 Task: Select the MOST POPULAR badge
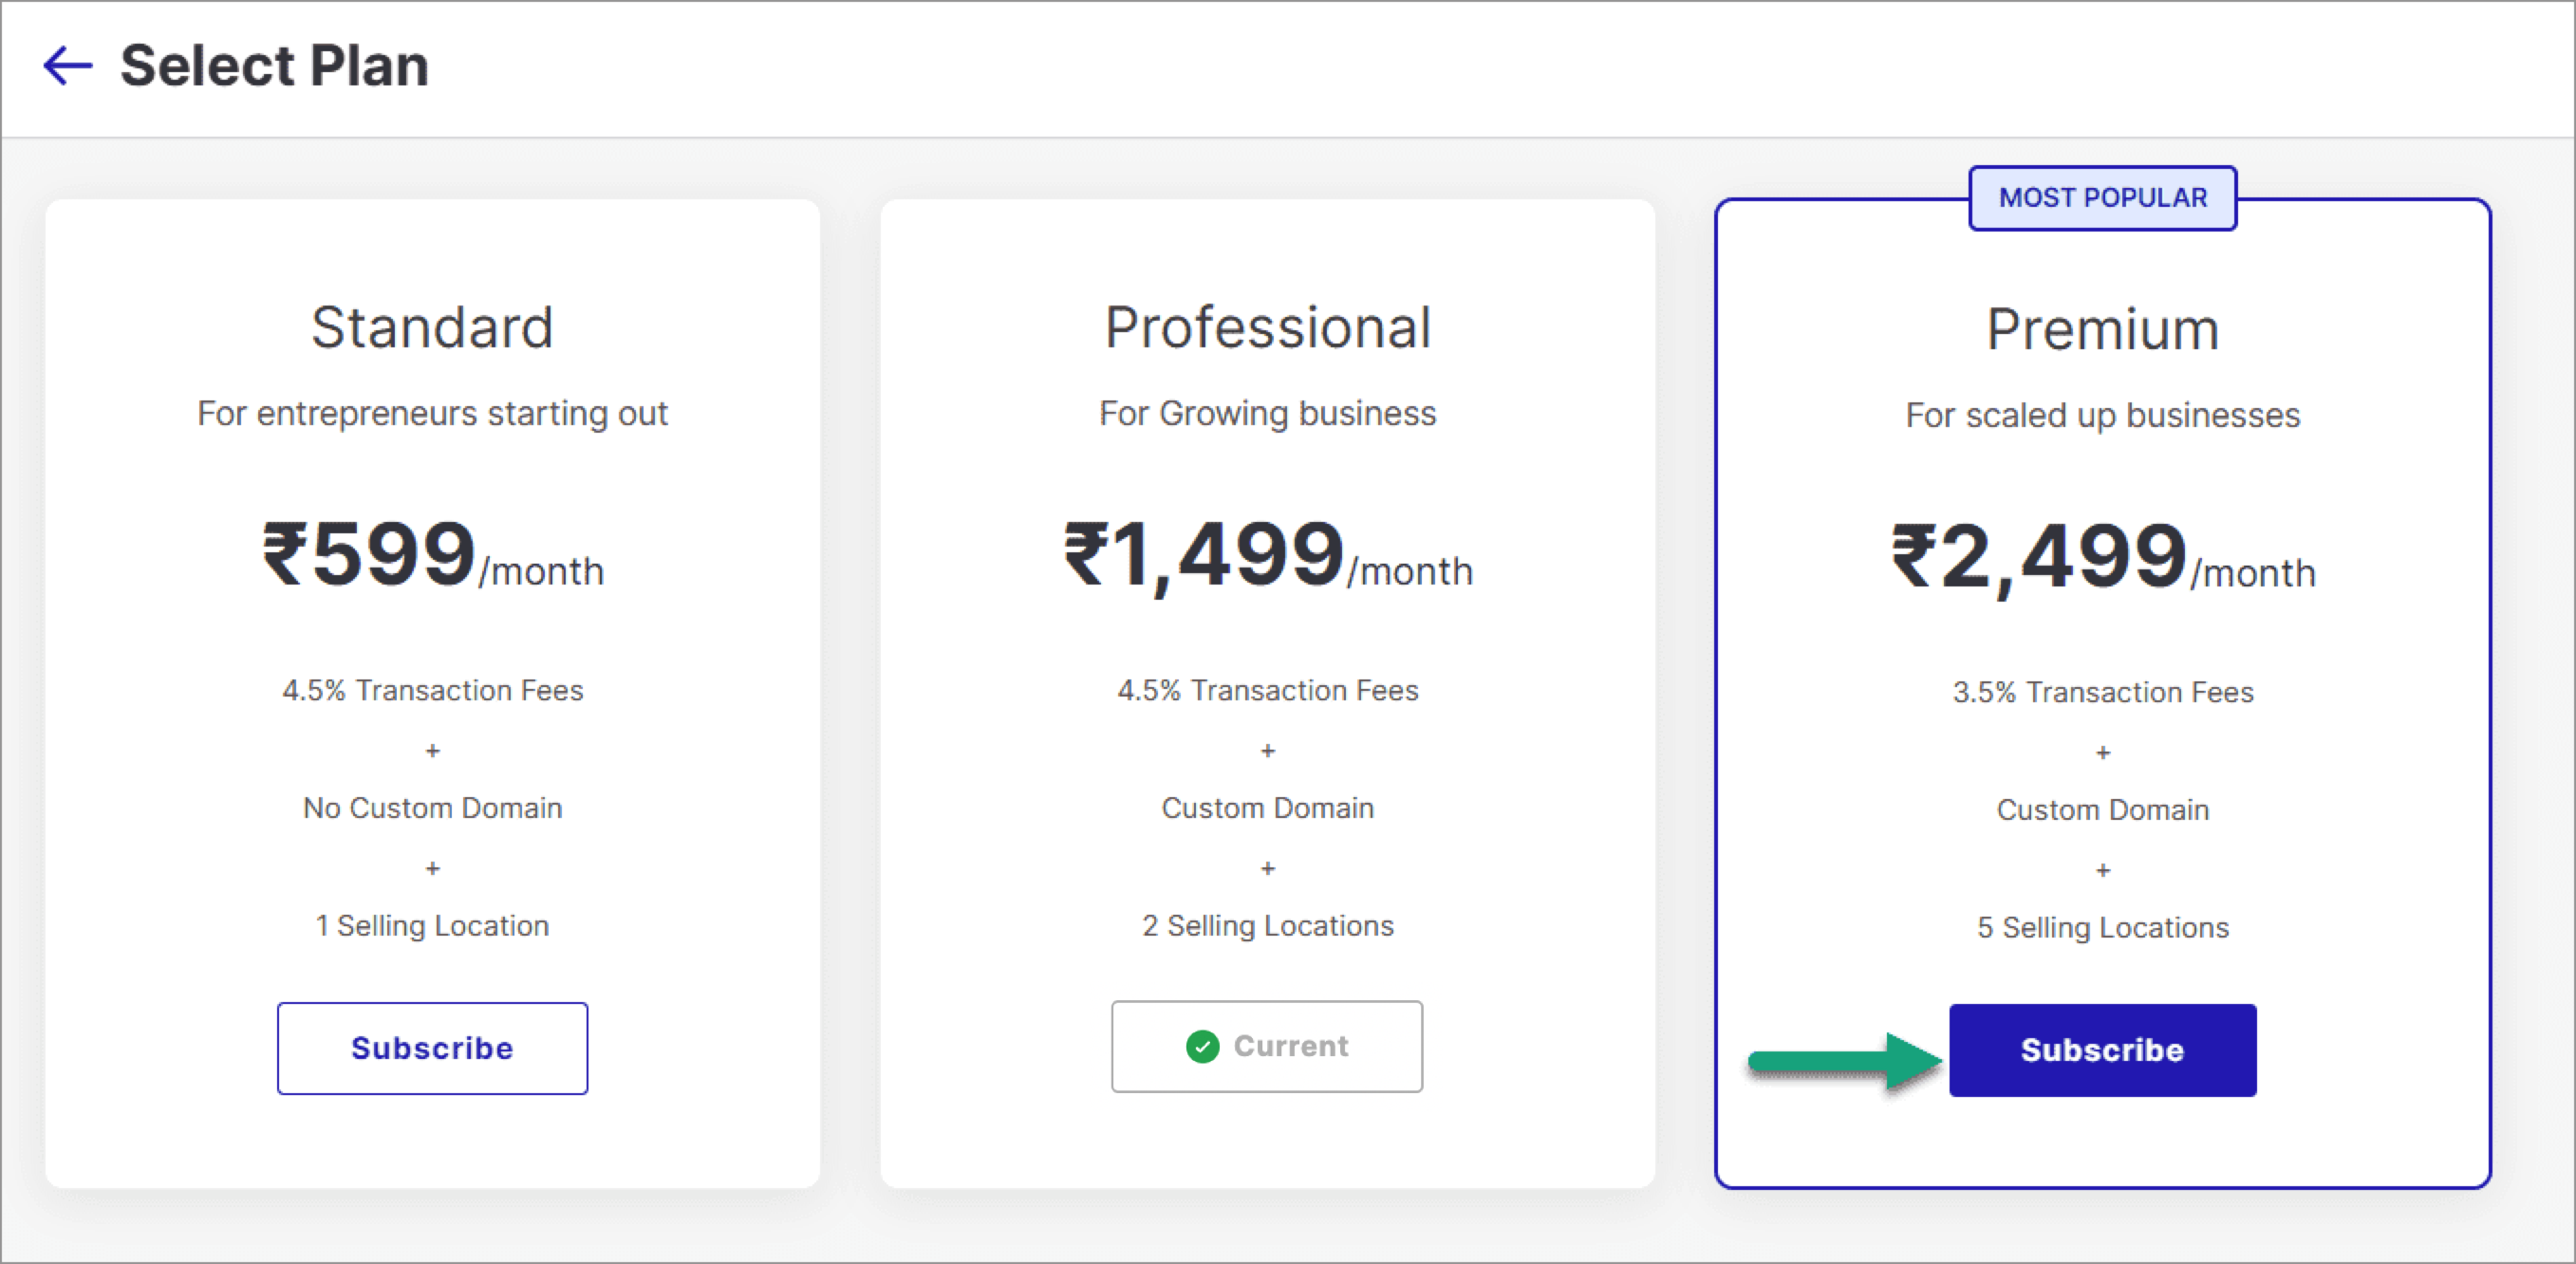[2102, 198]
